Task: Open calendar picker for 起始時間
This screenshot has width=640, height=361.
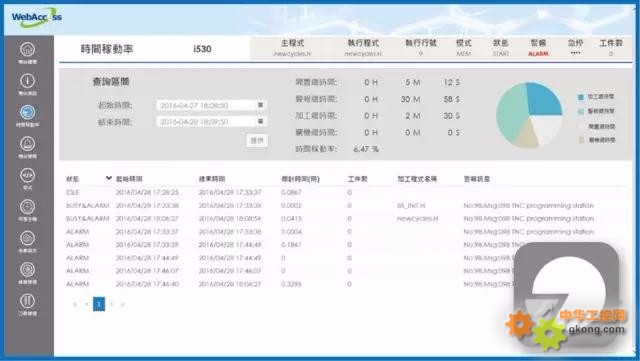Action: point(260,105)
